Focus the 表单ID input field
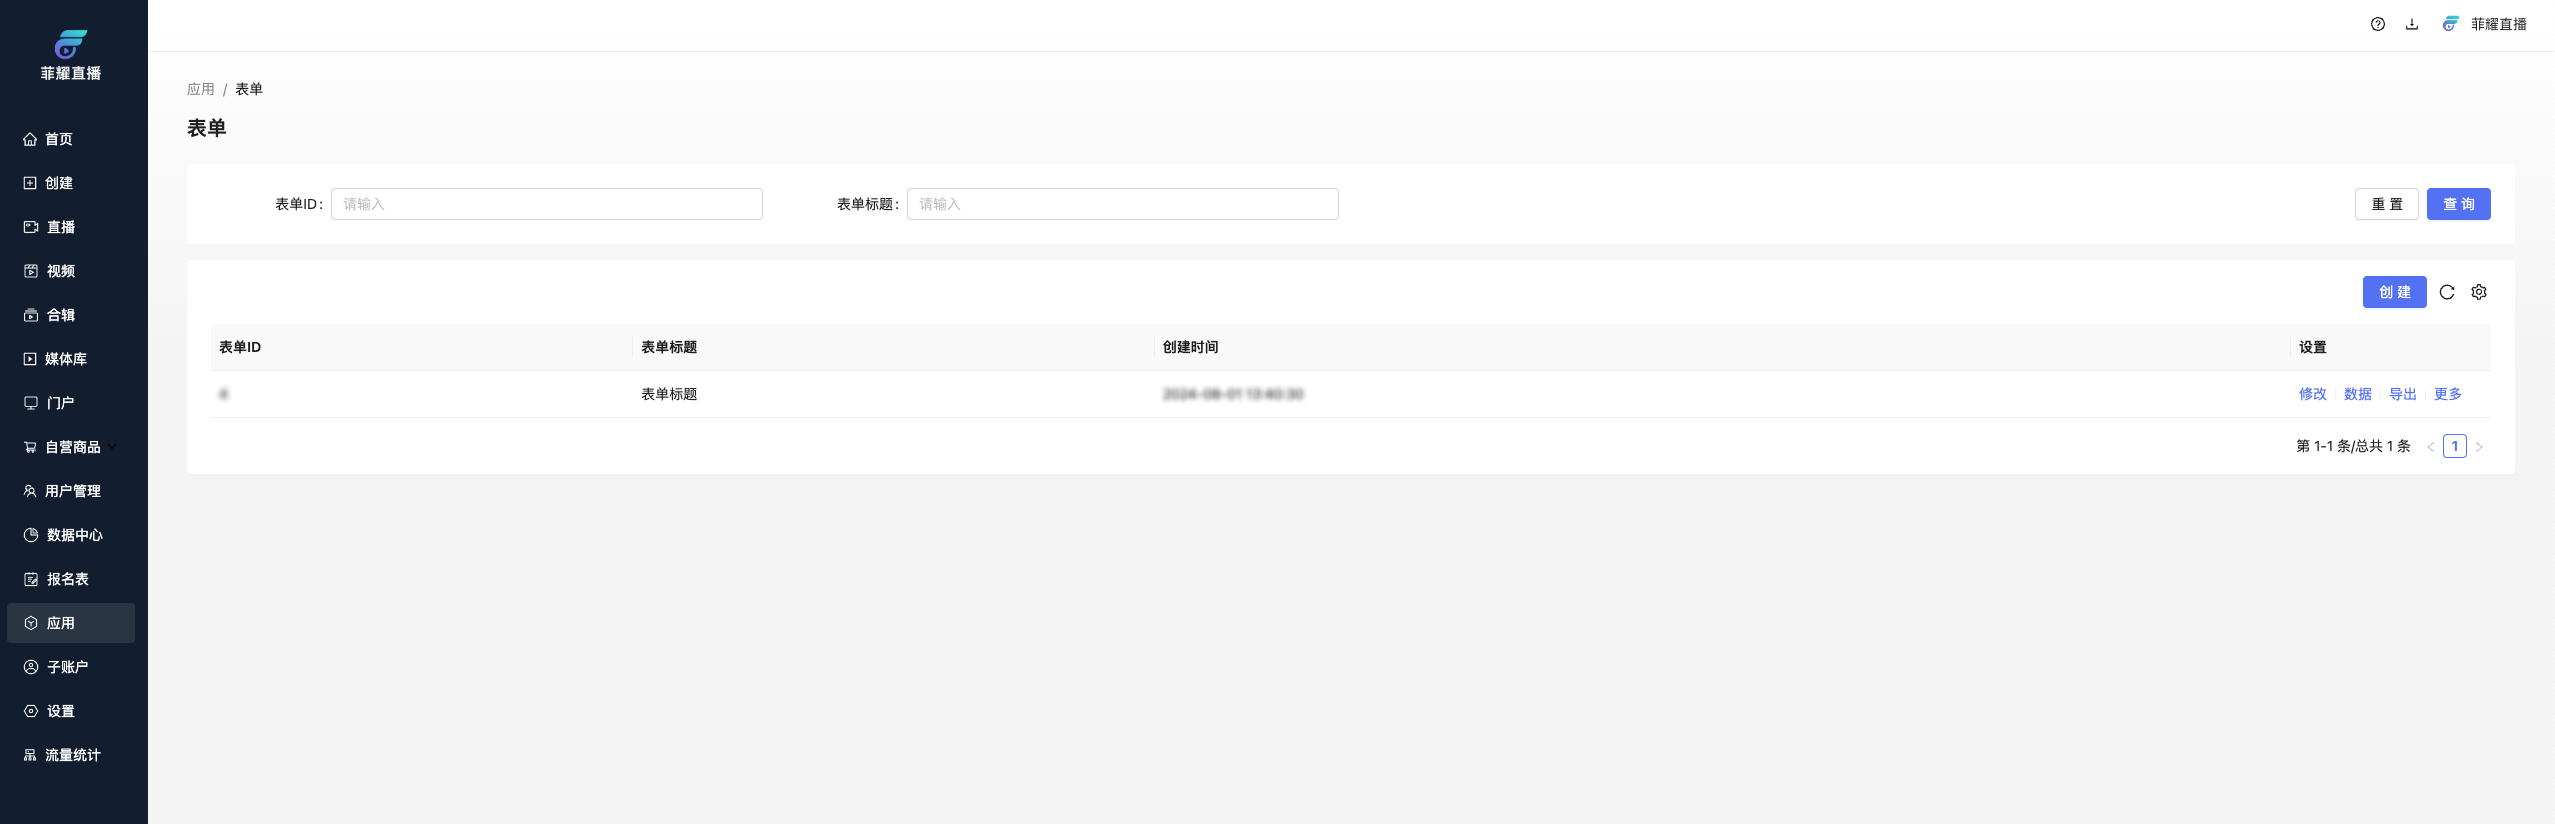The width and height of the screenshot is (2555, 824). (x=546, y=204)
